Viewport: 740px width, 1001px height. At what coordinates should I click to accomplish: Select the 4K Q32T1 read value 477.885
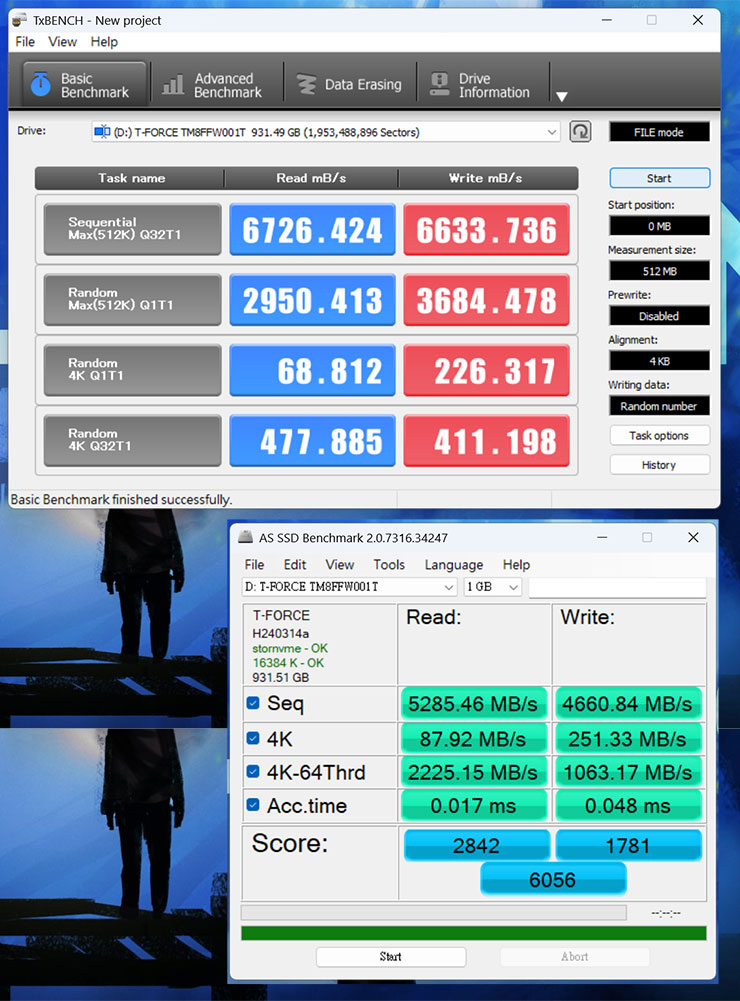(x=312, y=440)
